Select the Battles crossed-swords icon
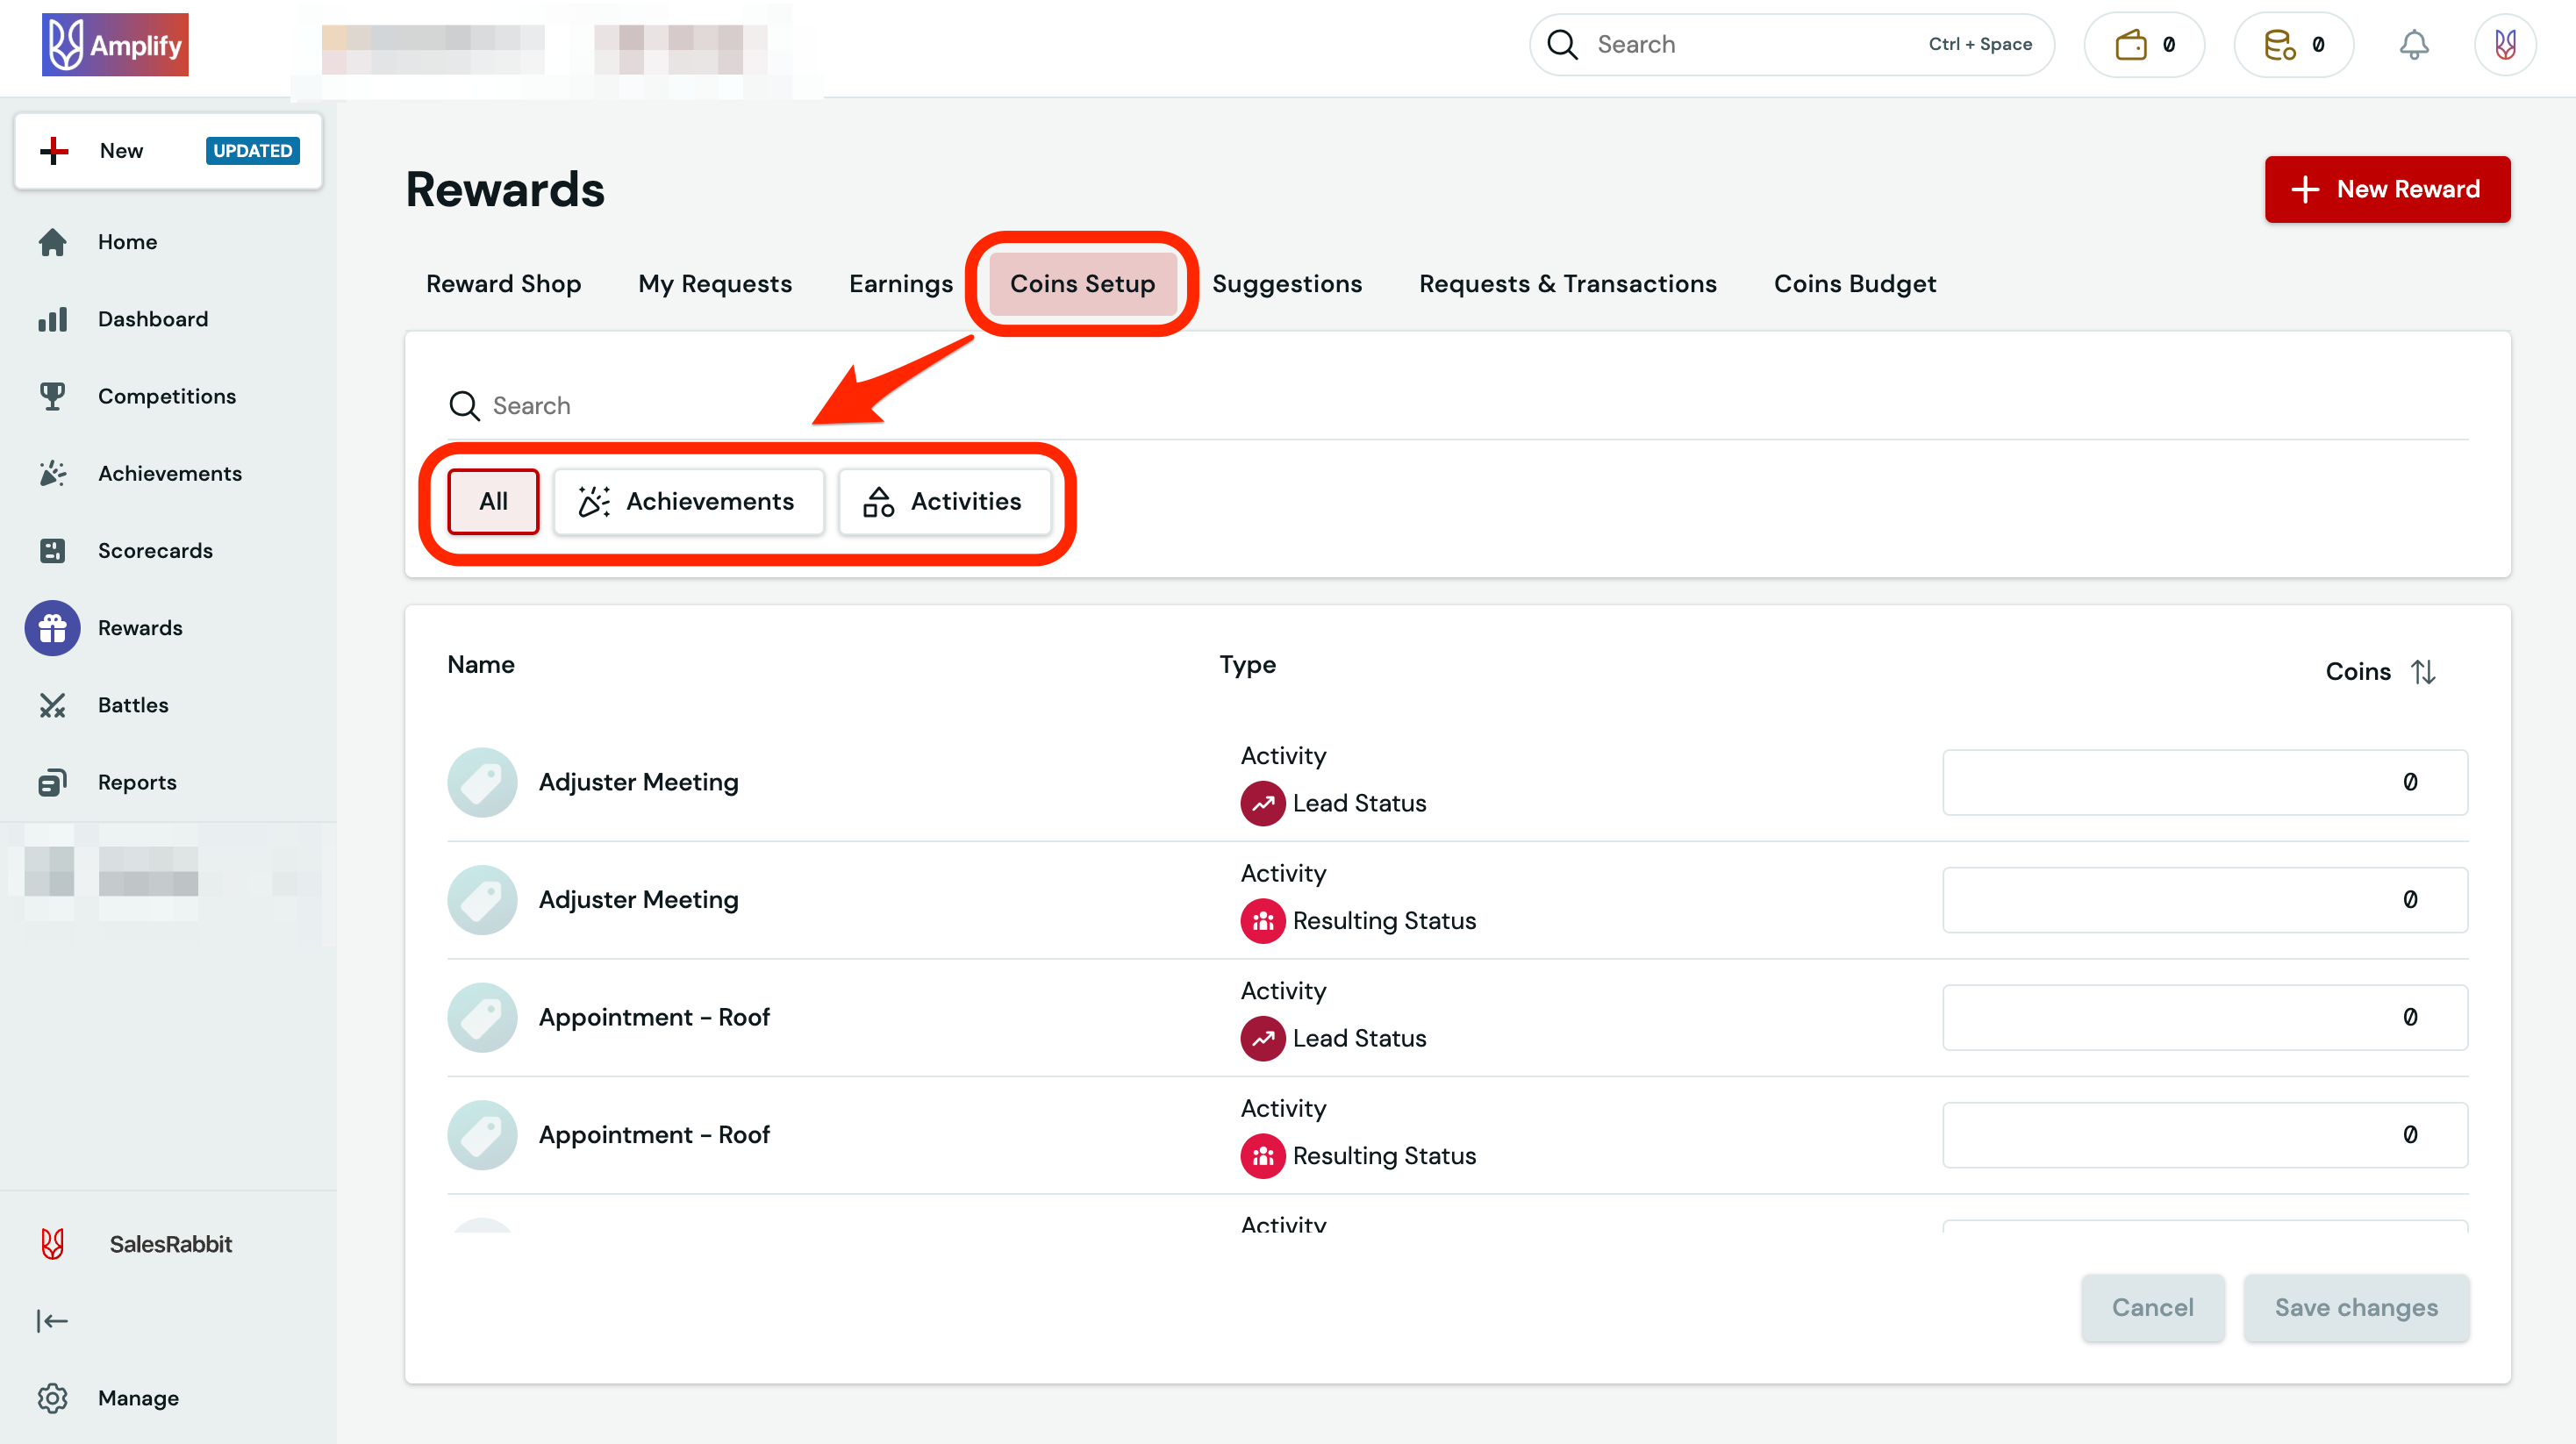 pyautogui.click(x=53, y=705)
